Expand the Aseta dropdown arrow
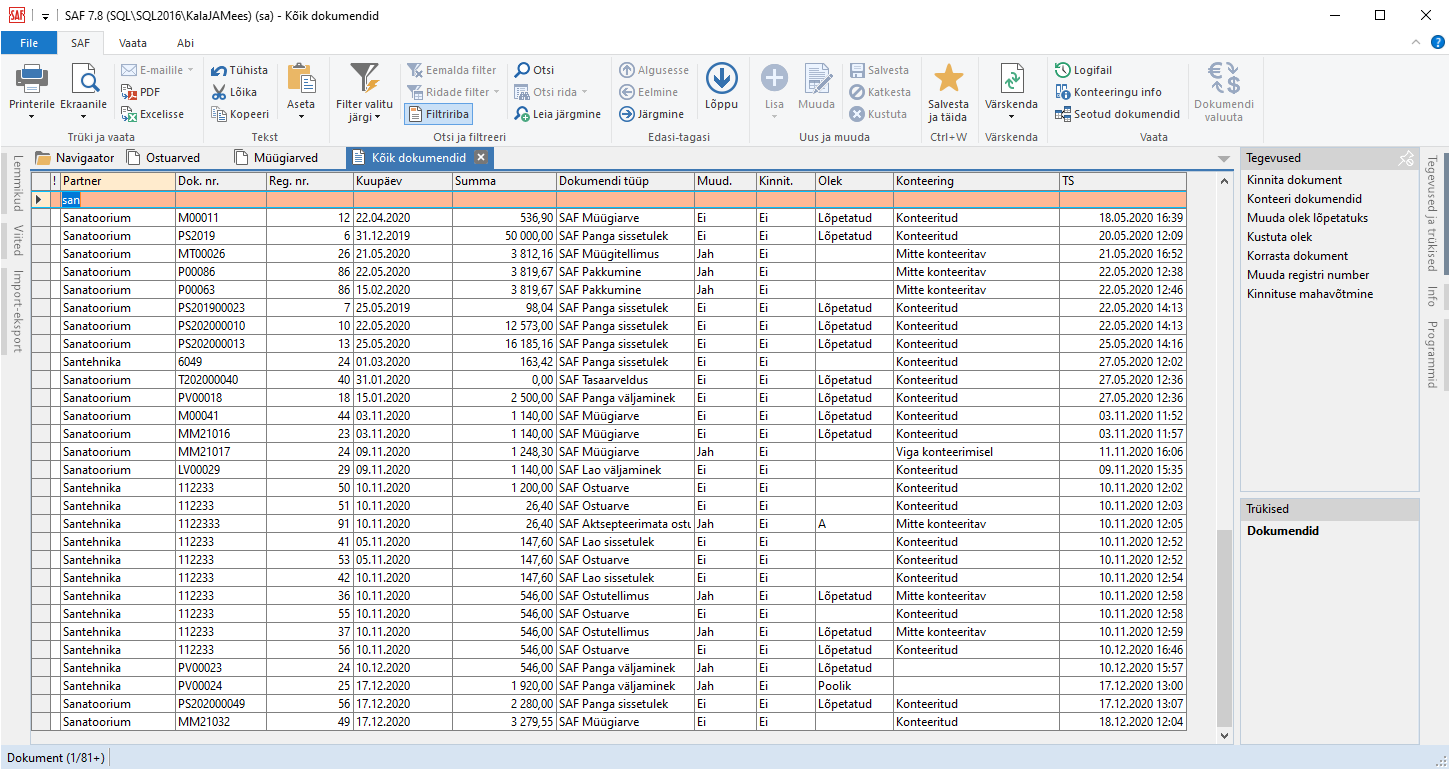Image resolution: width=1450 pixels, height=770 pixels. [301, 117]
